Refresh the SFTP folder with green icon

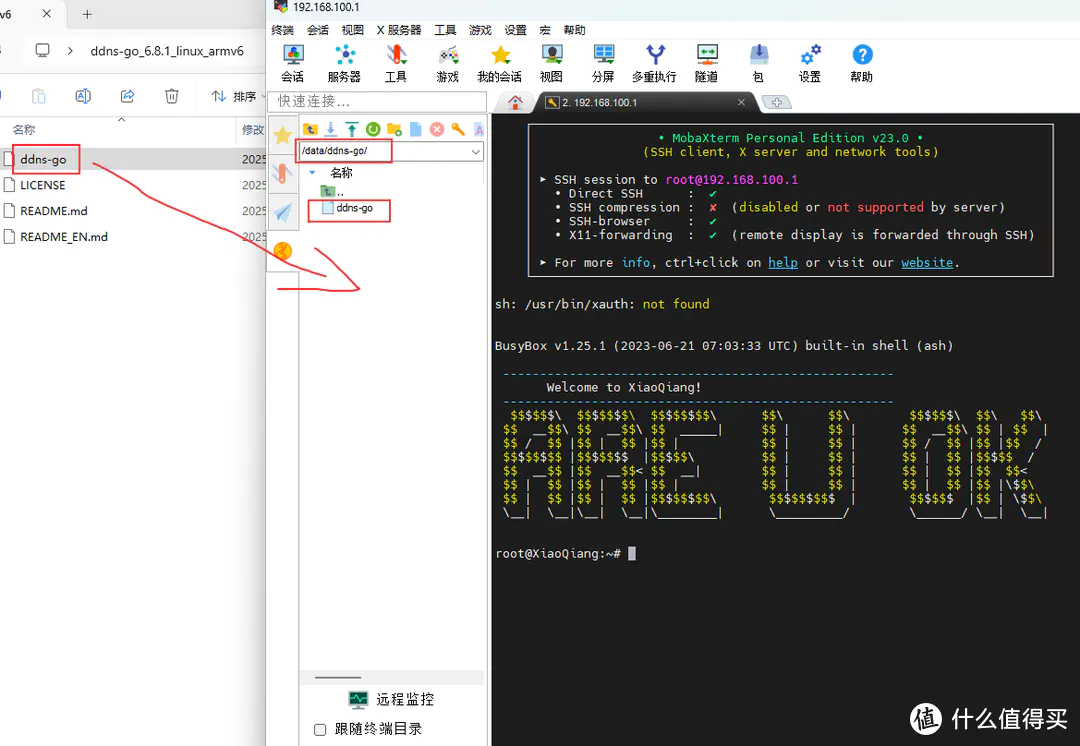(373, 129)
